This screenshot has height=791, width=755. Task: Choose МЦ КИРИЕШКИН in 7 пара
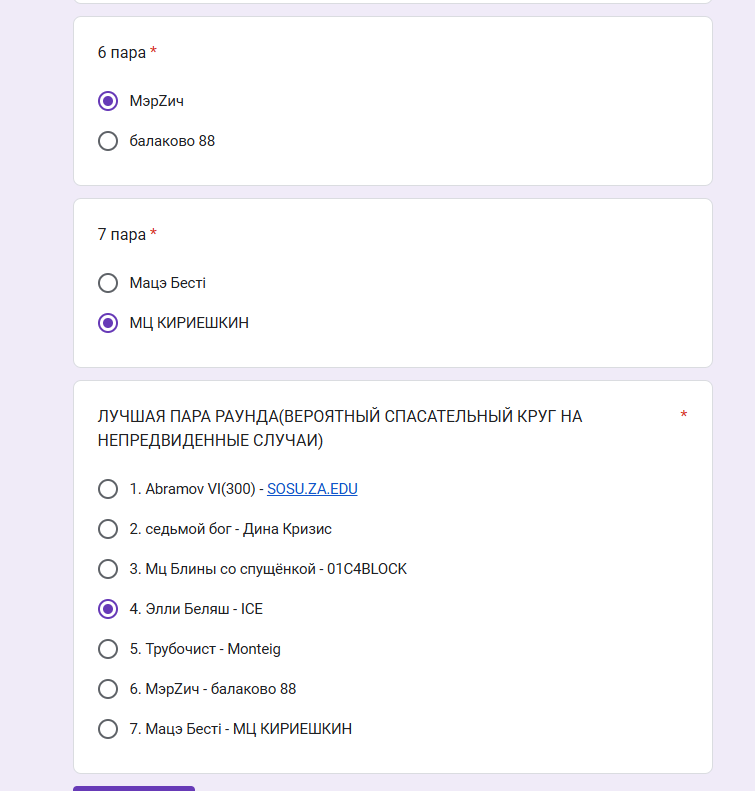click(x=108, y=323)
